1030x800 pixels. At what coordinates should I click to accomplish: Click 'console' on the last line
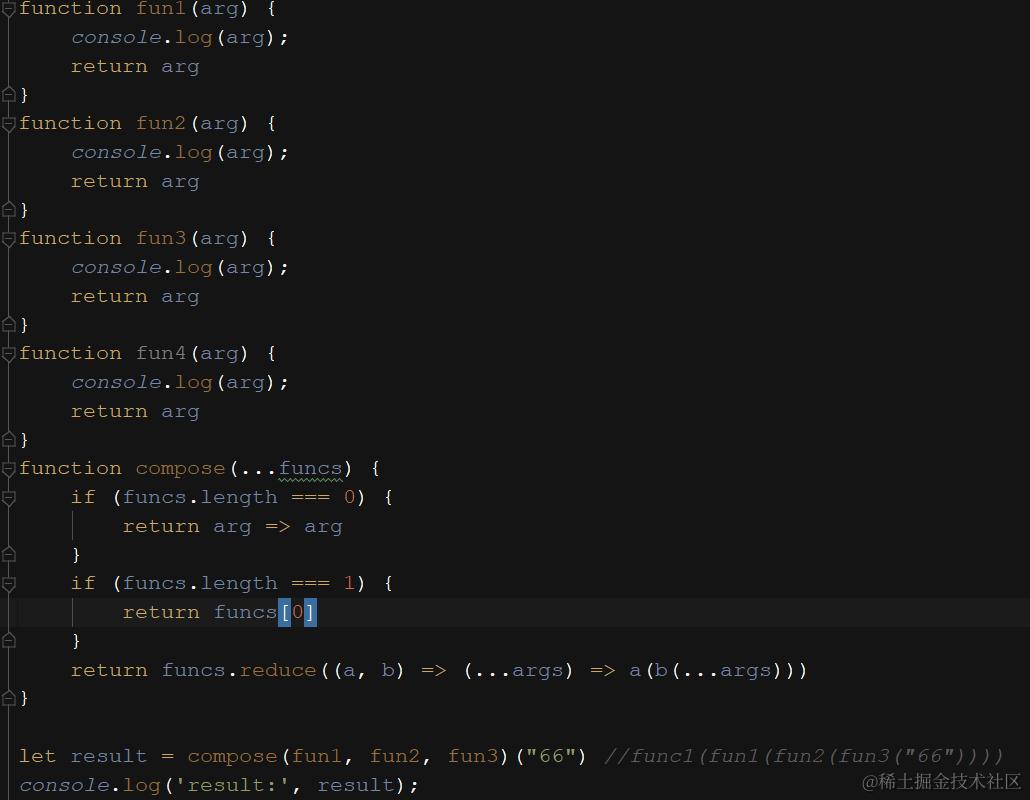[x=64, y=785]
